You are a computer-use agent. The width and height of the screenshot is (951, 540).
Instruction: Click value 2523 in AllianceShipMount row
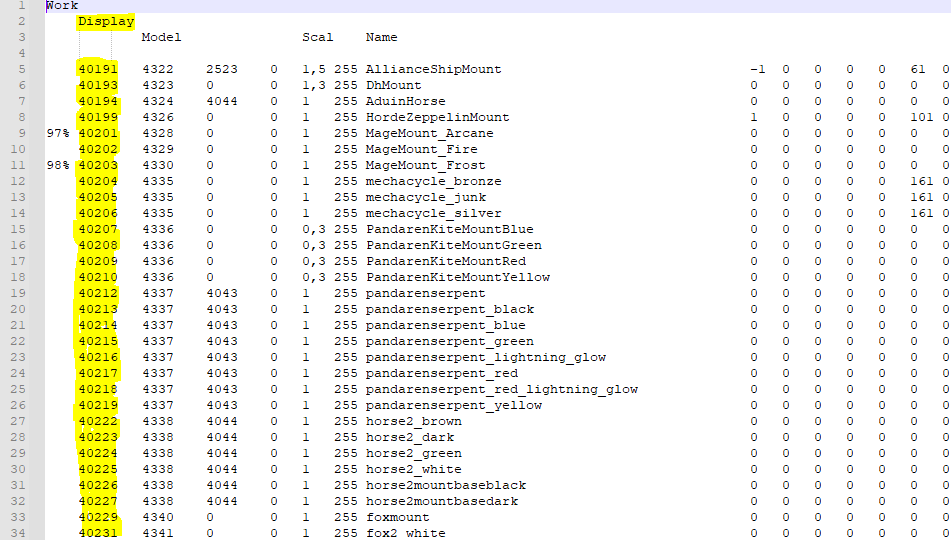coord(222,69)
